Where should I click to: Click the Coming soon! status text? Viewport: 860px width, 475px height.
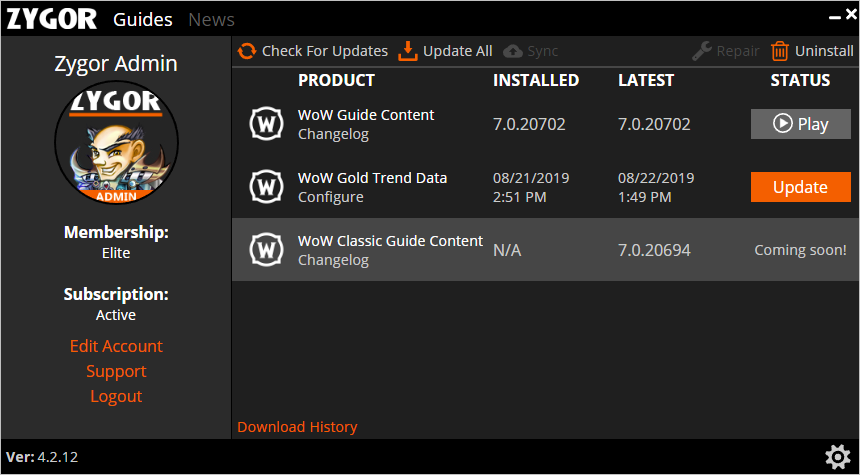tap(800, 250)
